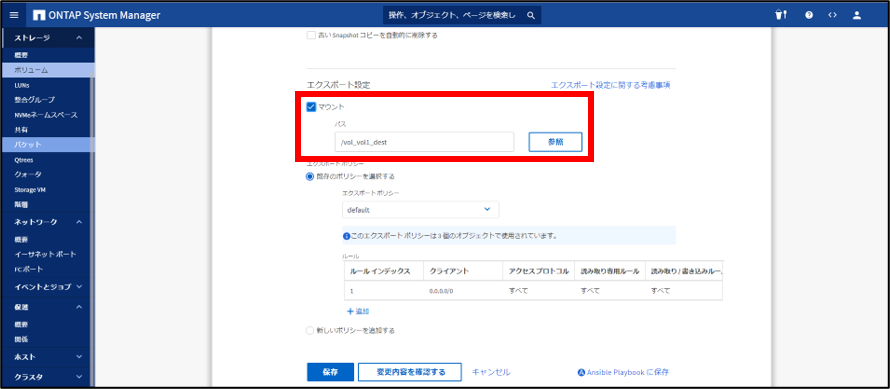Open the notifications alert icon

tap(781, 15)
